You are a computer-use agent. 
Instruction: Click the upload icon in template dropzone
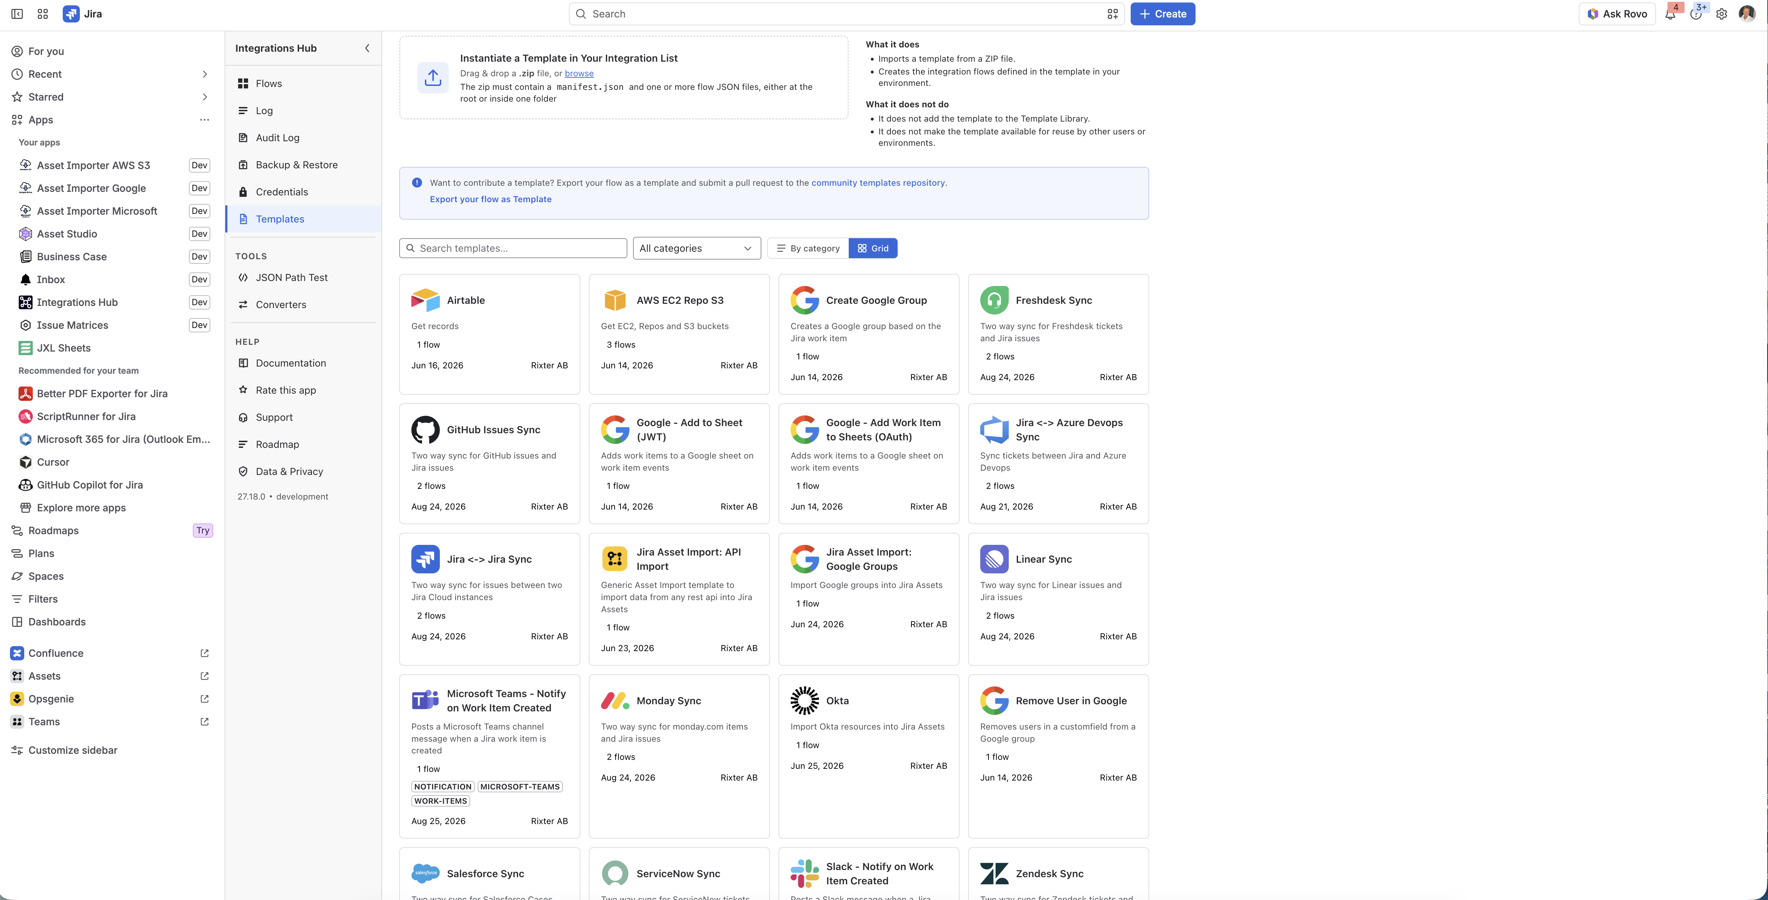433,77
